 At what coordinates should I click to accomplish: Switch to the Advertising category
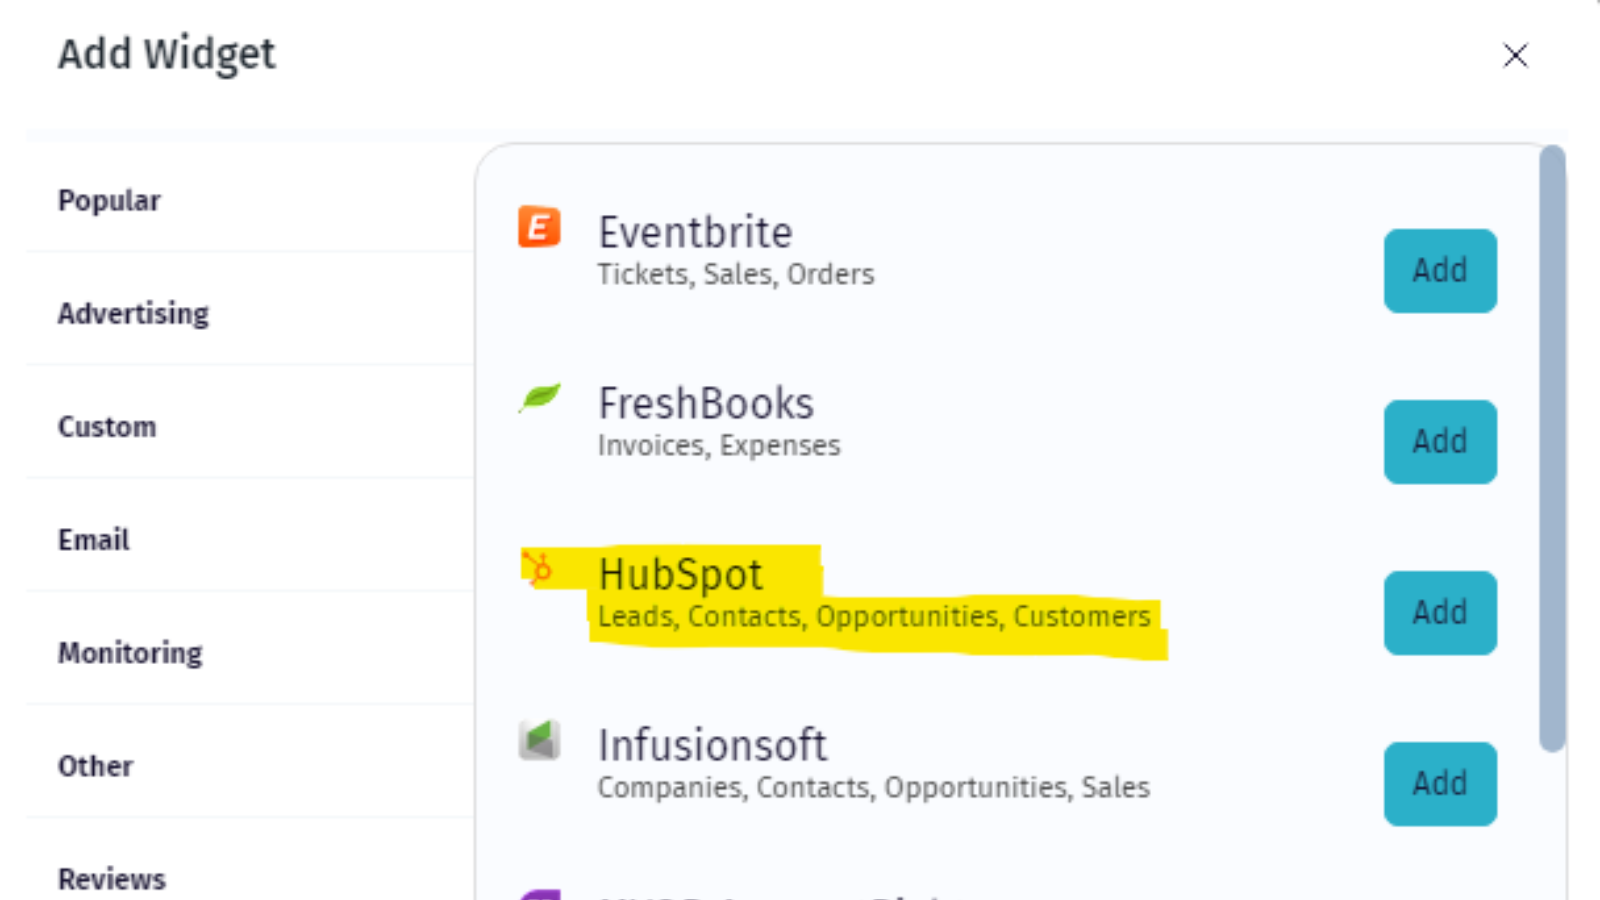(133, 313)
